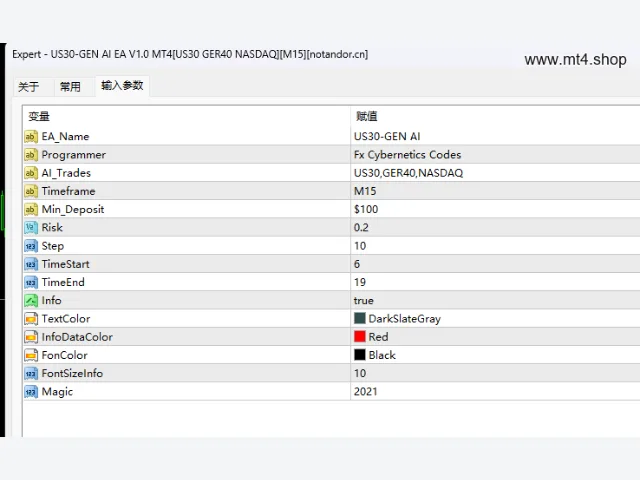
Task: Click the Timeframe variable label
Action: coord(68,191)
